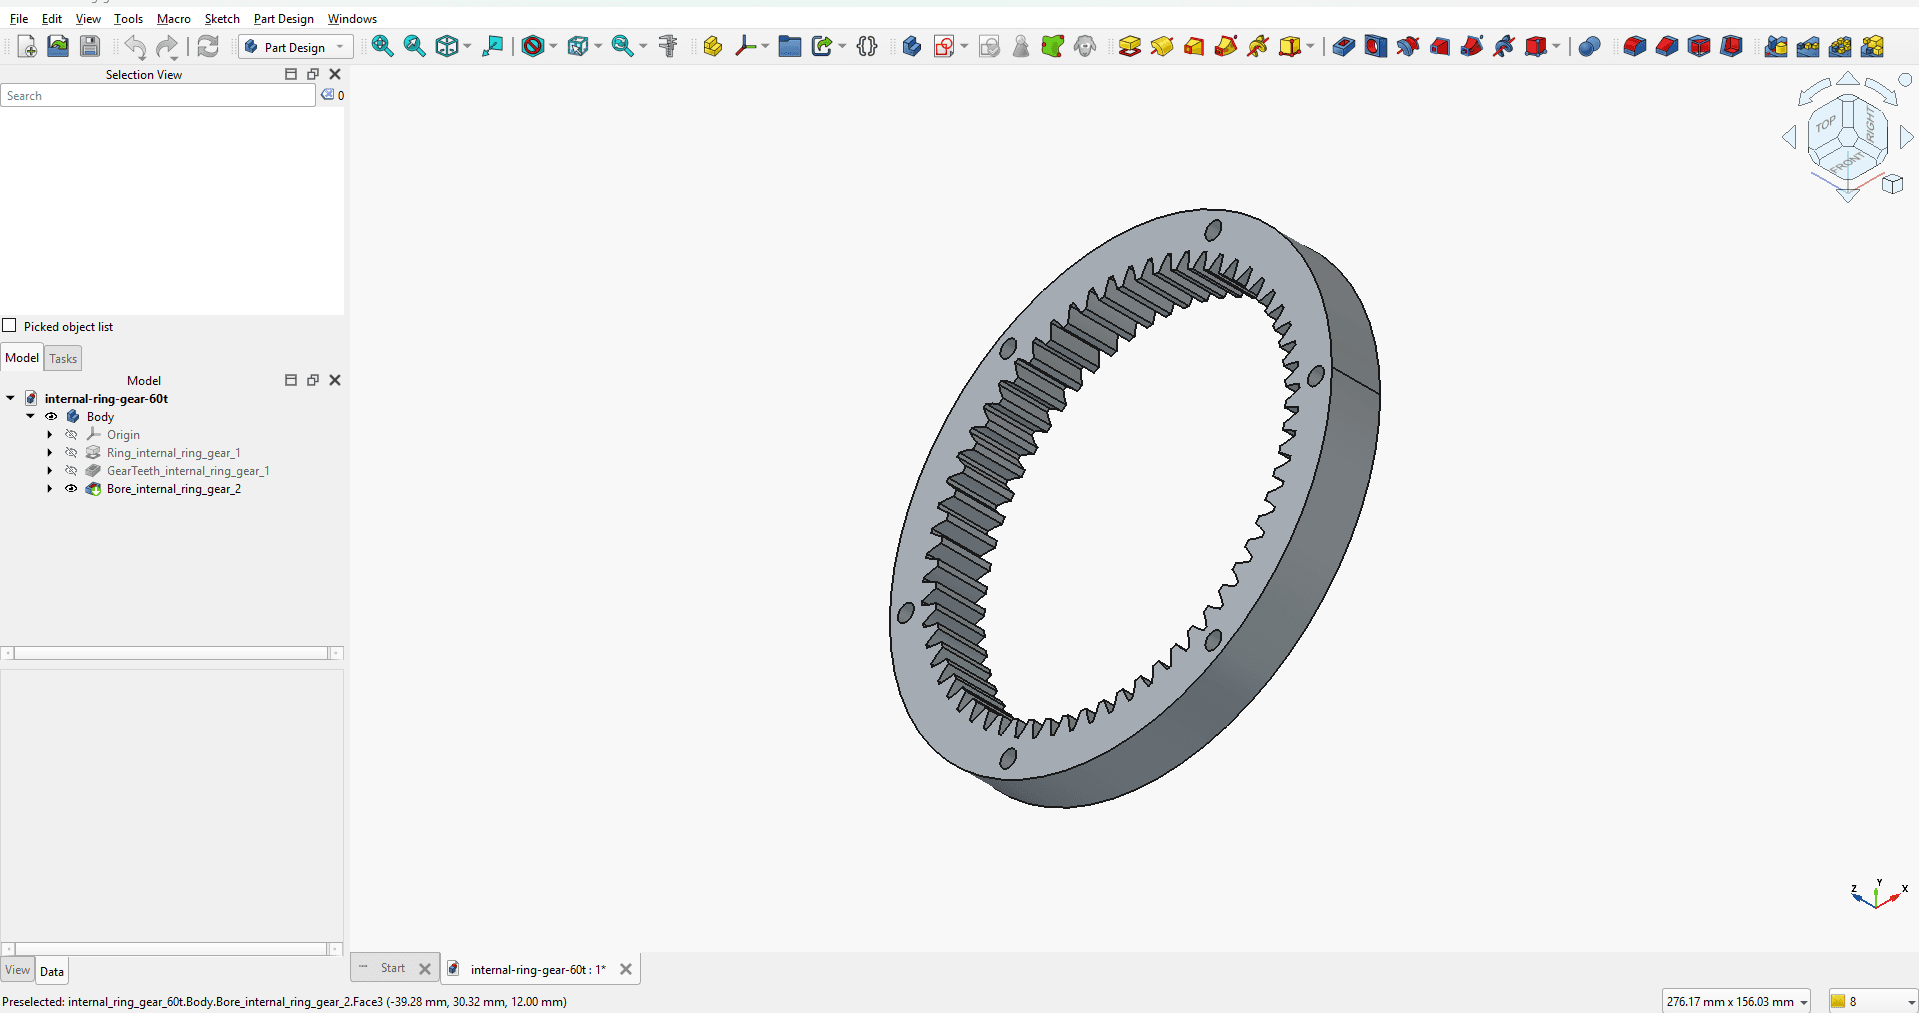Toggle Picked object list checkbox
This screenshot has width=1919, height=1013.
tap(10, 326)
